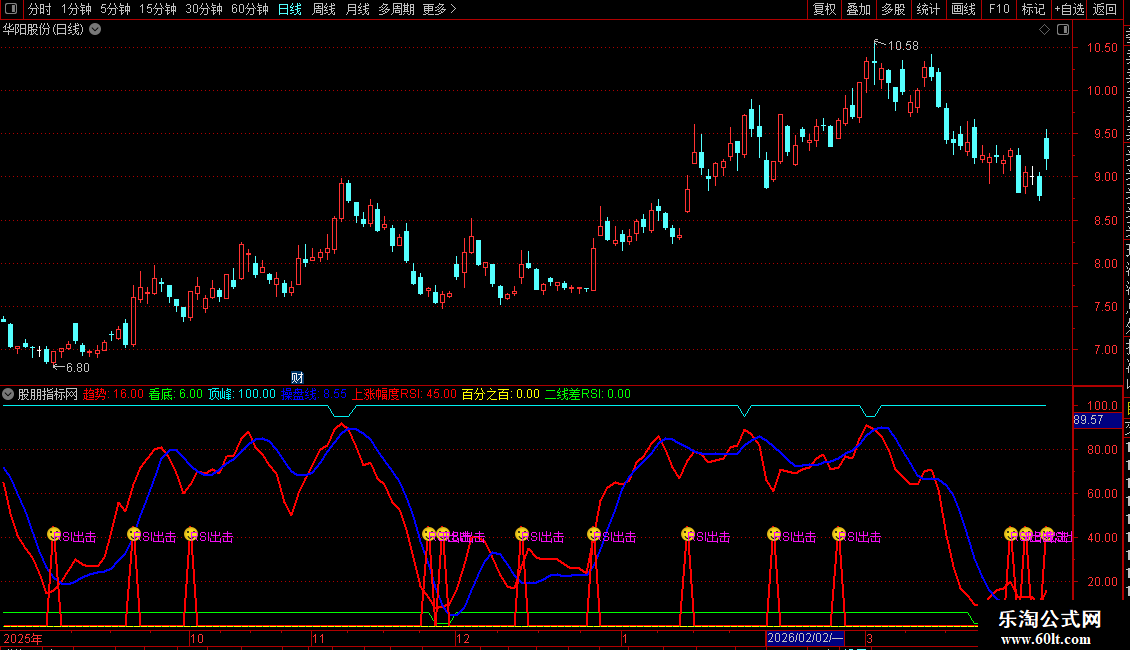Open the F10 company info
Image resolution: width=1130 pixels, height=650 pixels.
pos(999,9)
